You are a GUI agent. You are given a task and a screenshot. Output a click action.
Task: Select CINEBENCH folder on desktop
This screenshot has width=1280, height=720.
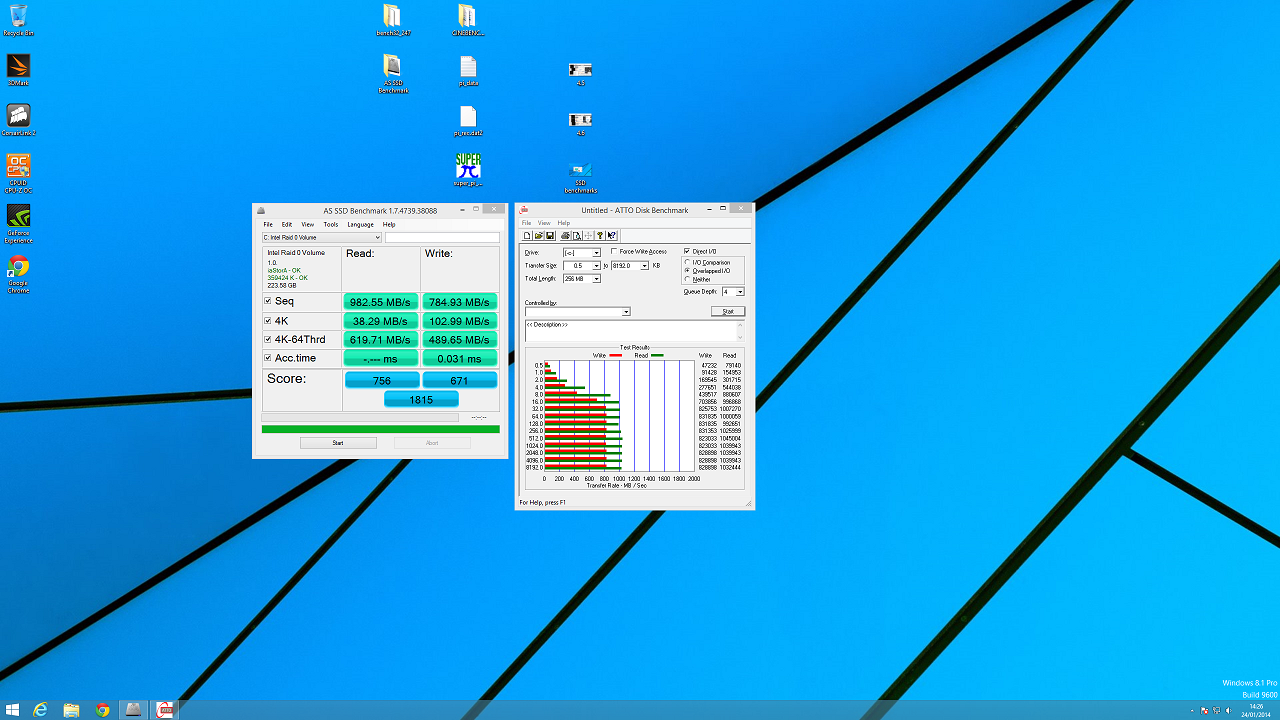pyautogui.click(x=467, y=20)
